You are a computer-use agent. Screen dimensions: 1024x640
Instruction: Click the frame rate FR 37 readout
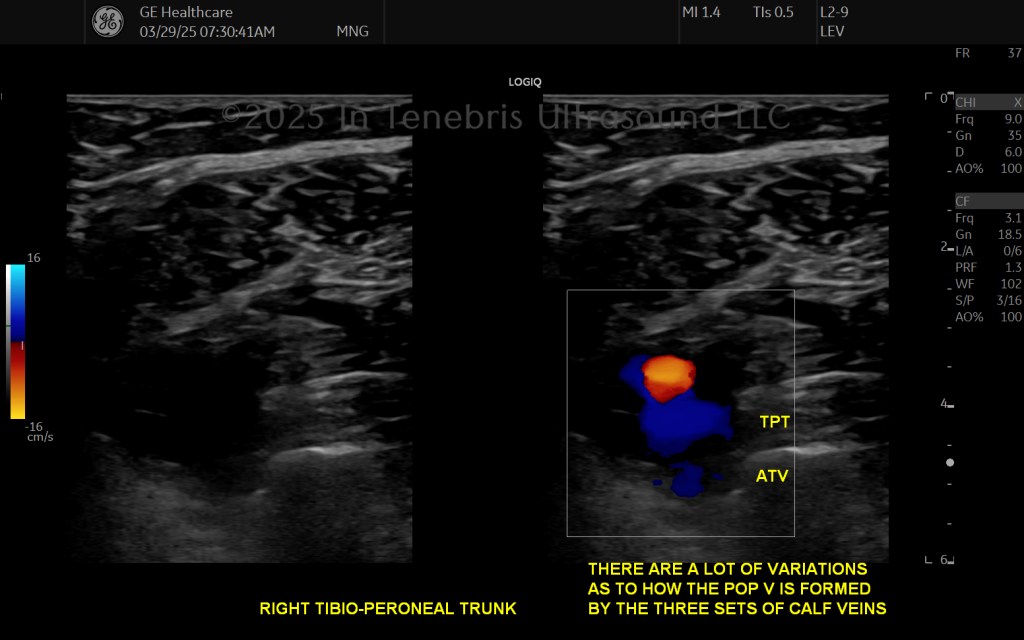[x=989, y=53]
